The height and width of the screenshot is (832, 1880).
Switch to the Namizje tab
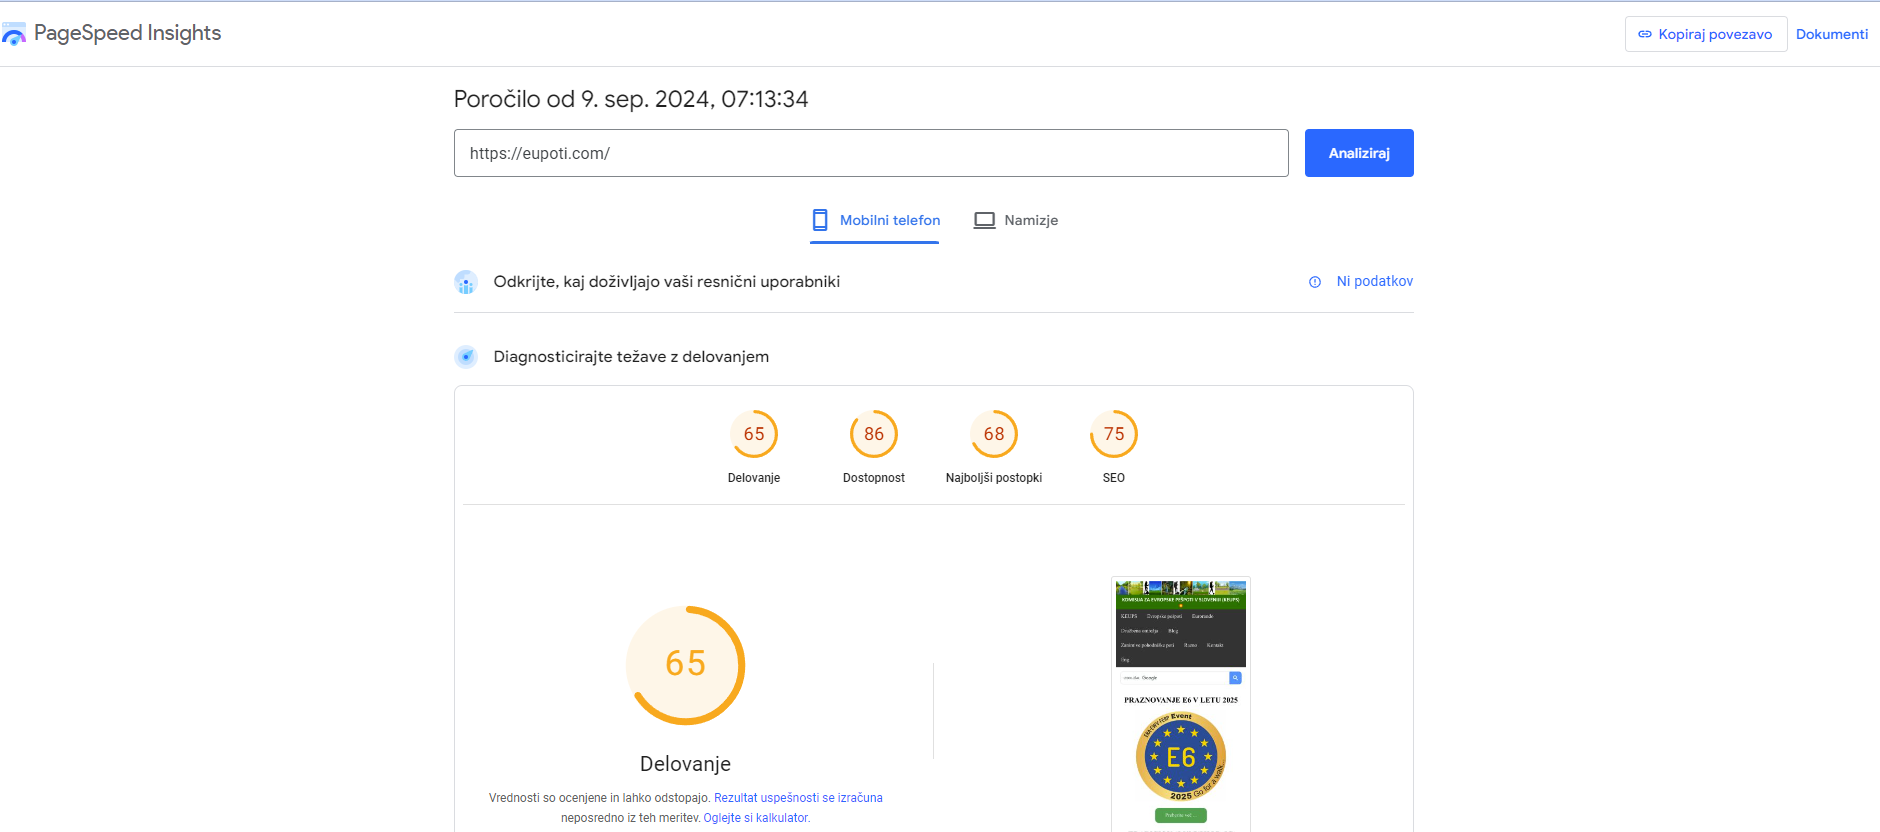click(1030, 220)
